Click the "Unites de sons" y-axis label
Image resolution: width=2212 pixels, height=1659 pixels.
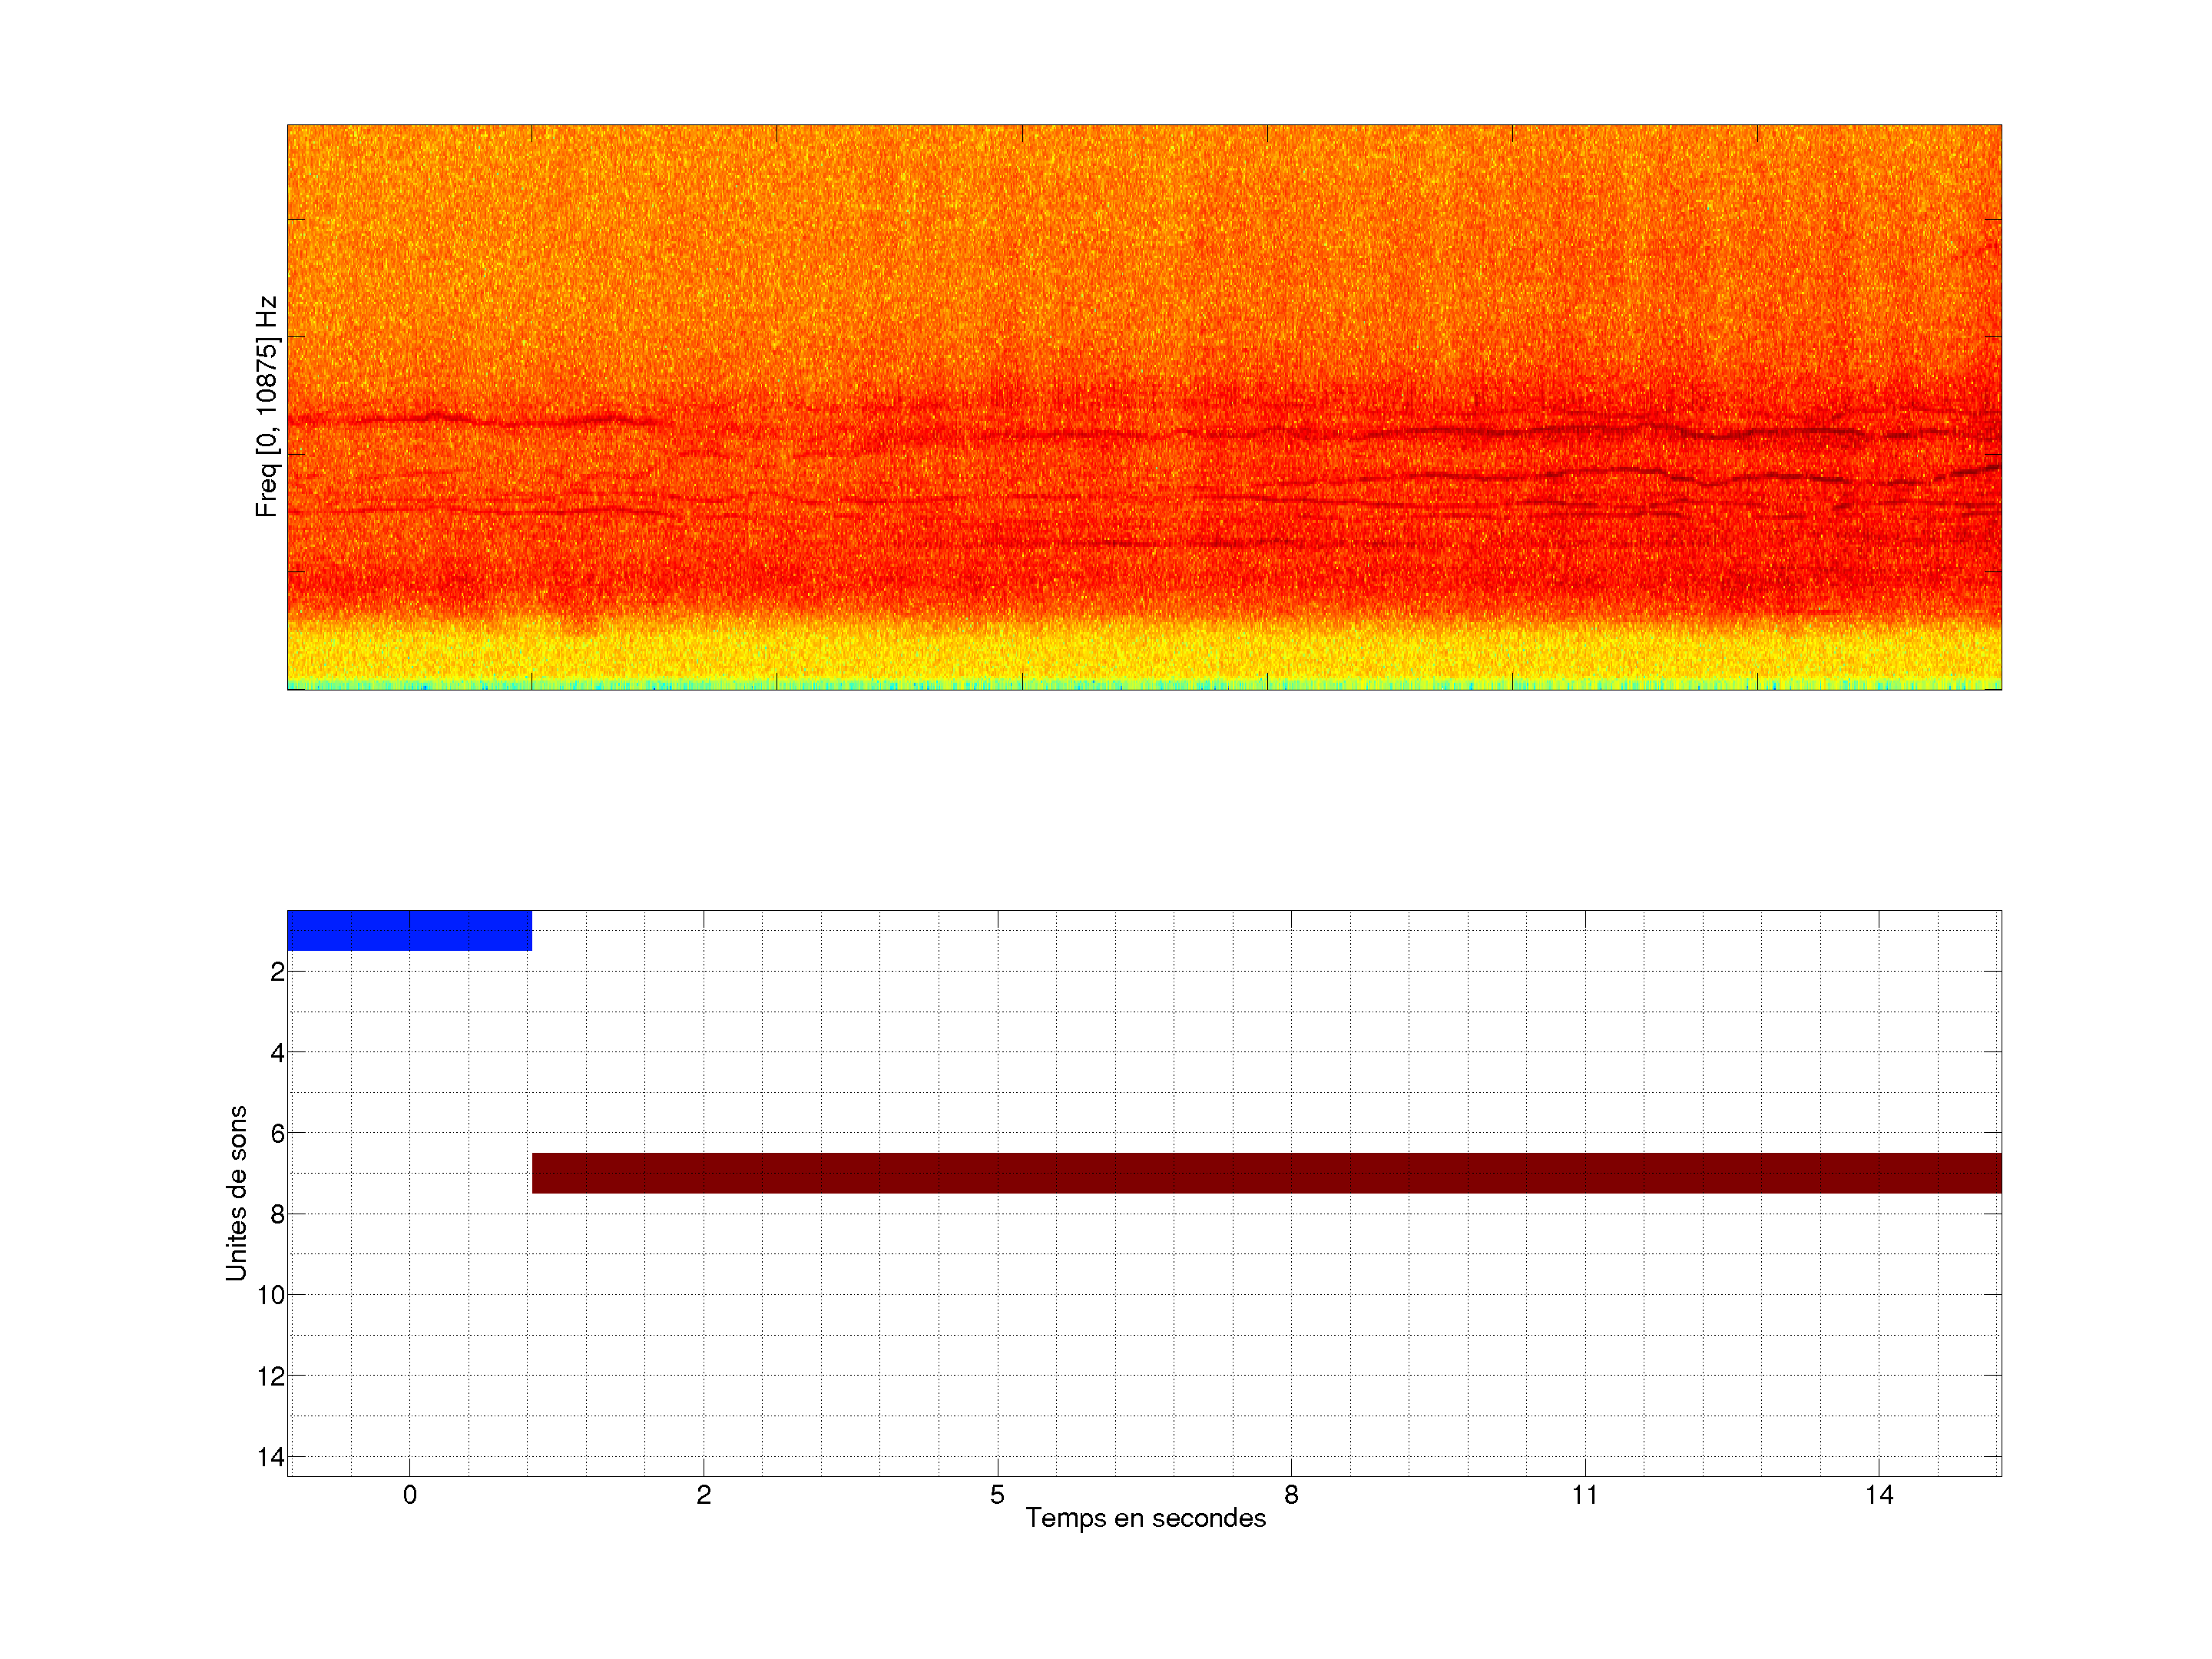tap(236, 1192)
